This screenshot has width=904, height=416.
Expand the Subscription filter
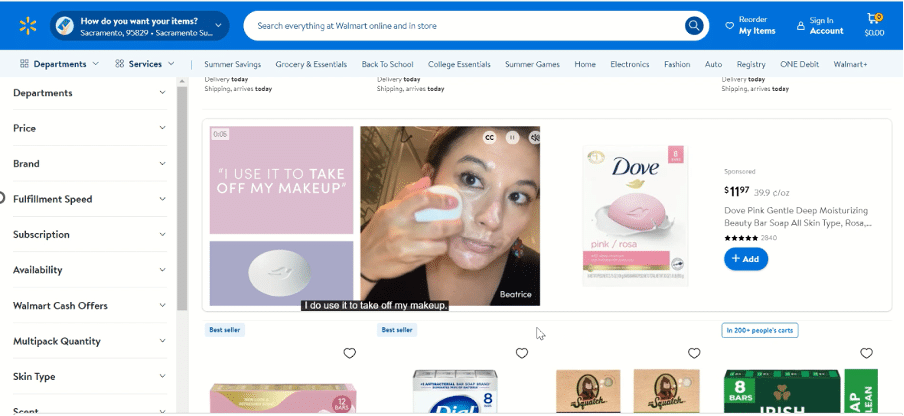[x=89, y=235]
